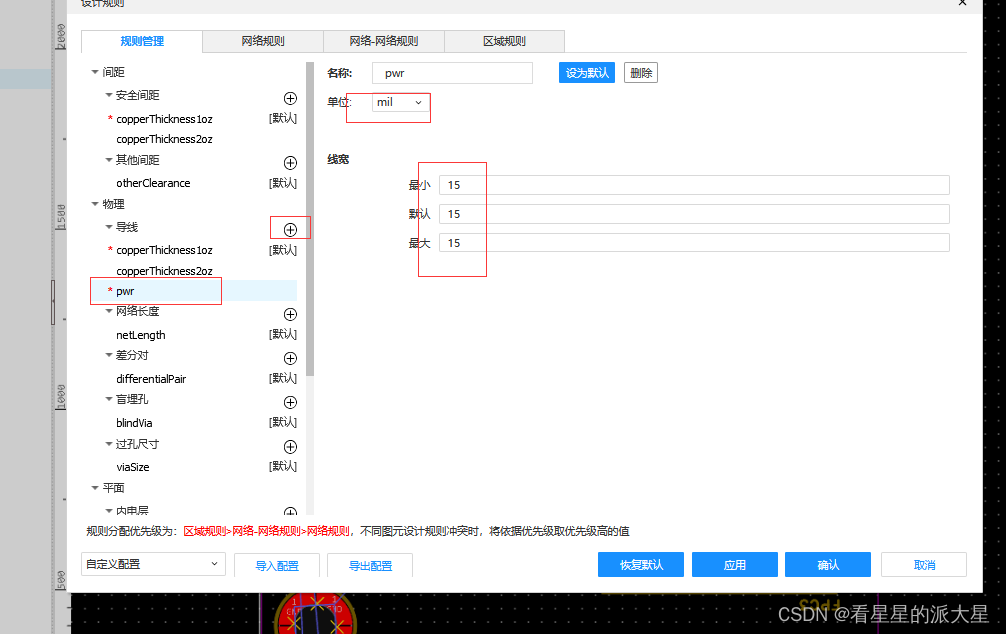
Task: Collapse the 导线 group
Action: (x=108, y=227)
